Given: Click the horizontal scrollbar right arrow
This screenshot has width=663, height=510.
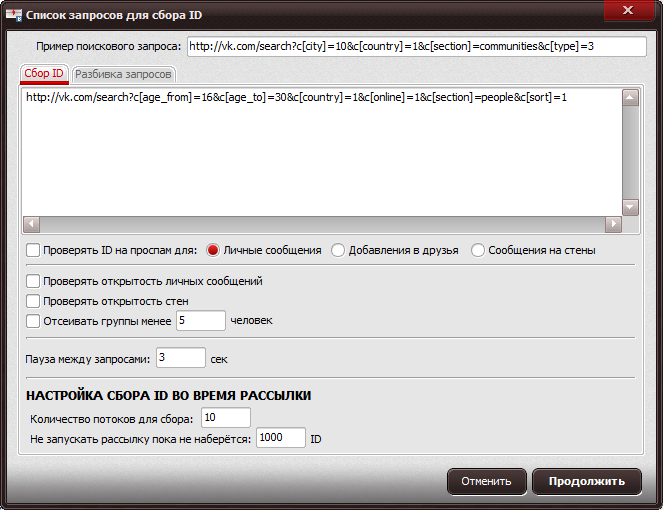Looking at the screenshot, I should coord(613,224).
